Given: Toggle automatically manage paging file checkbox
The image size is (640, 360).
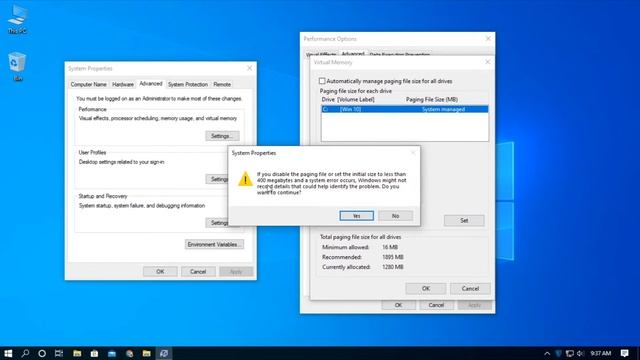Looking at the screenshot, I should pyautogui.click(x=322, y=81).
